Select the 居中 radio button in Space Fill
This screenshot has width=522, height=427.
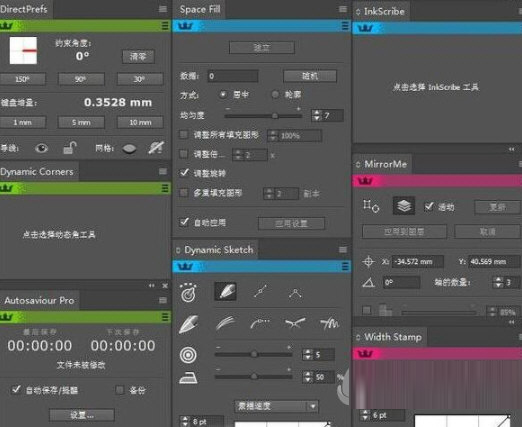click(223, 95)
